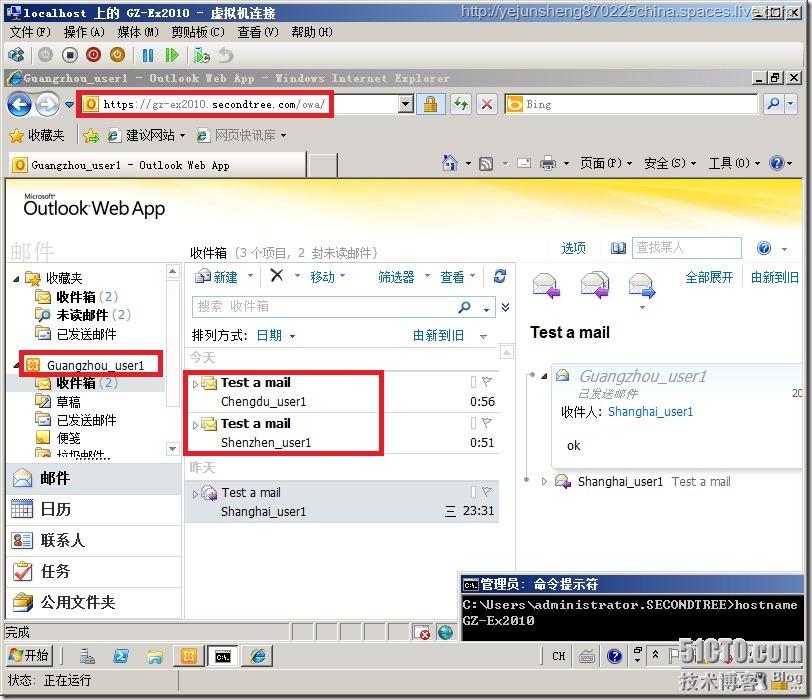Open the 剪贴板(C) menu

[x=198, y=33]
